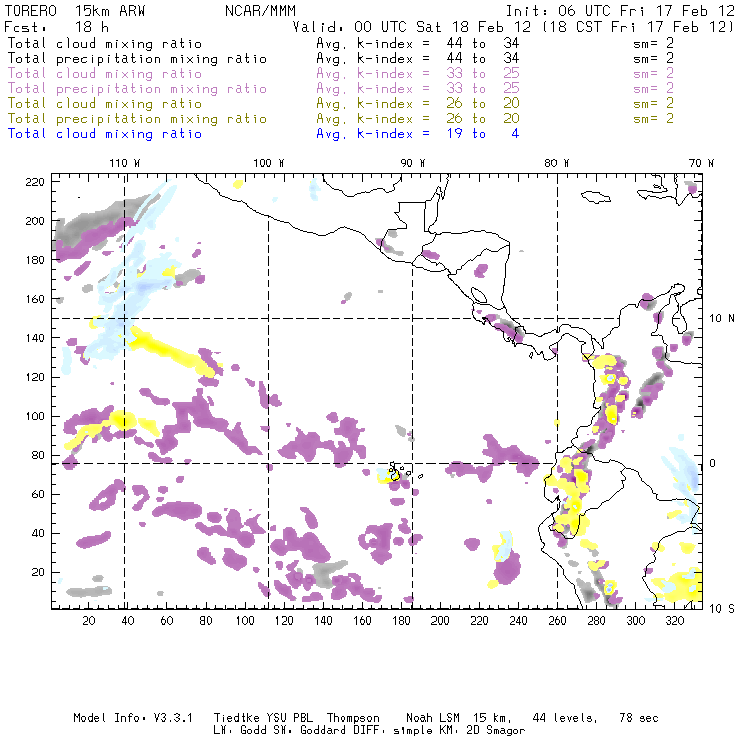Click the "44 levels," footer text
This screenshot has height=740, width=740.
(x=565, y=718)
